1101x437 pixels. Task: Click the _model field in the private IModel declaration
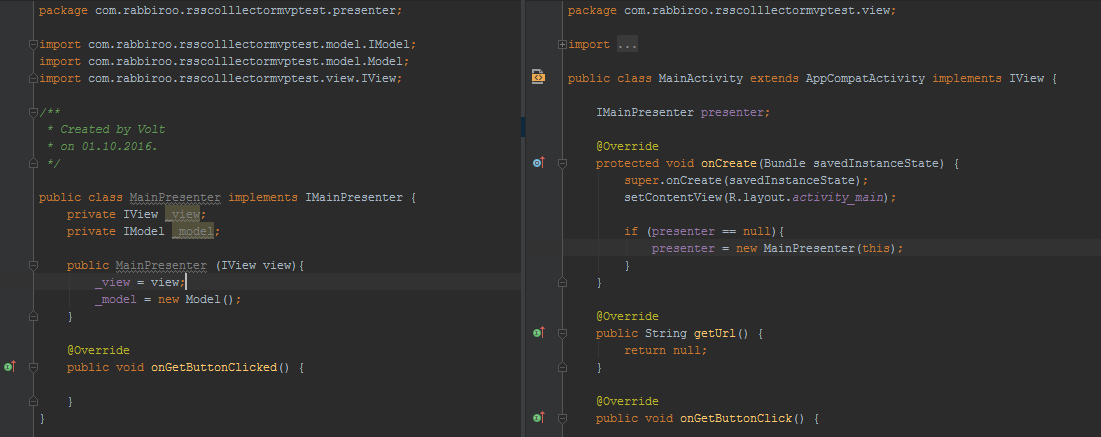[x=193, y=231]
